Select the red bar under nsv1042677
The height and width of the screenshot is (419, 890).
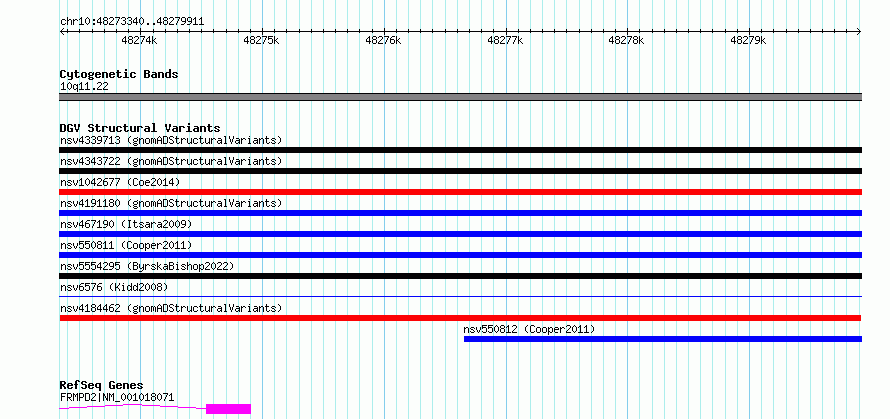tap(460, 192)
